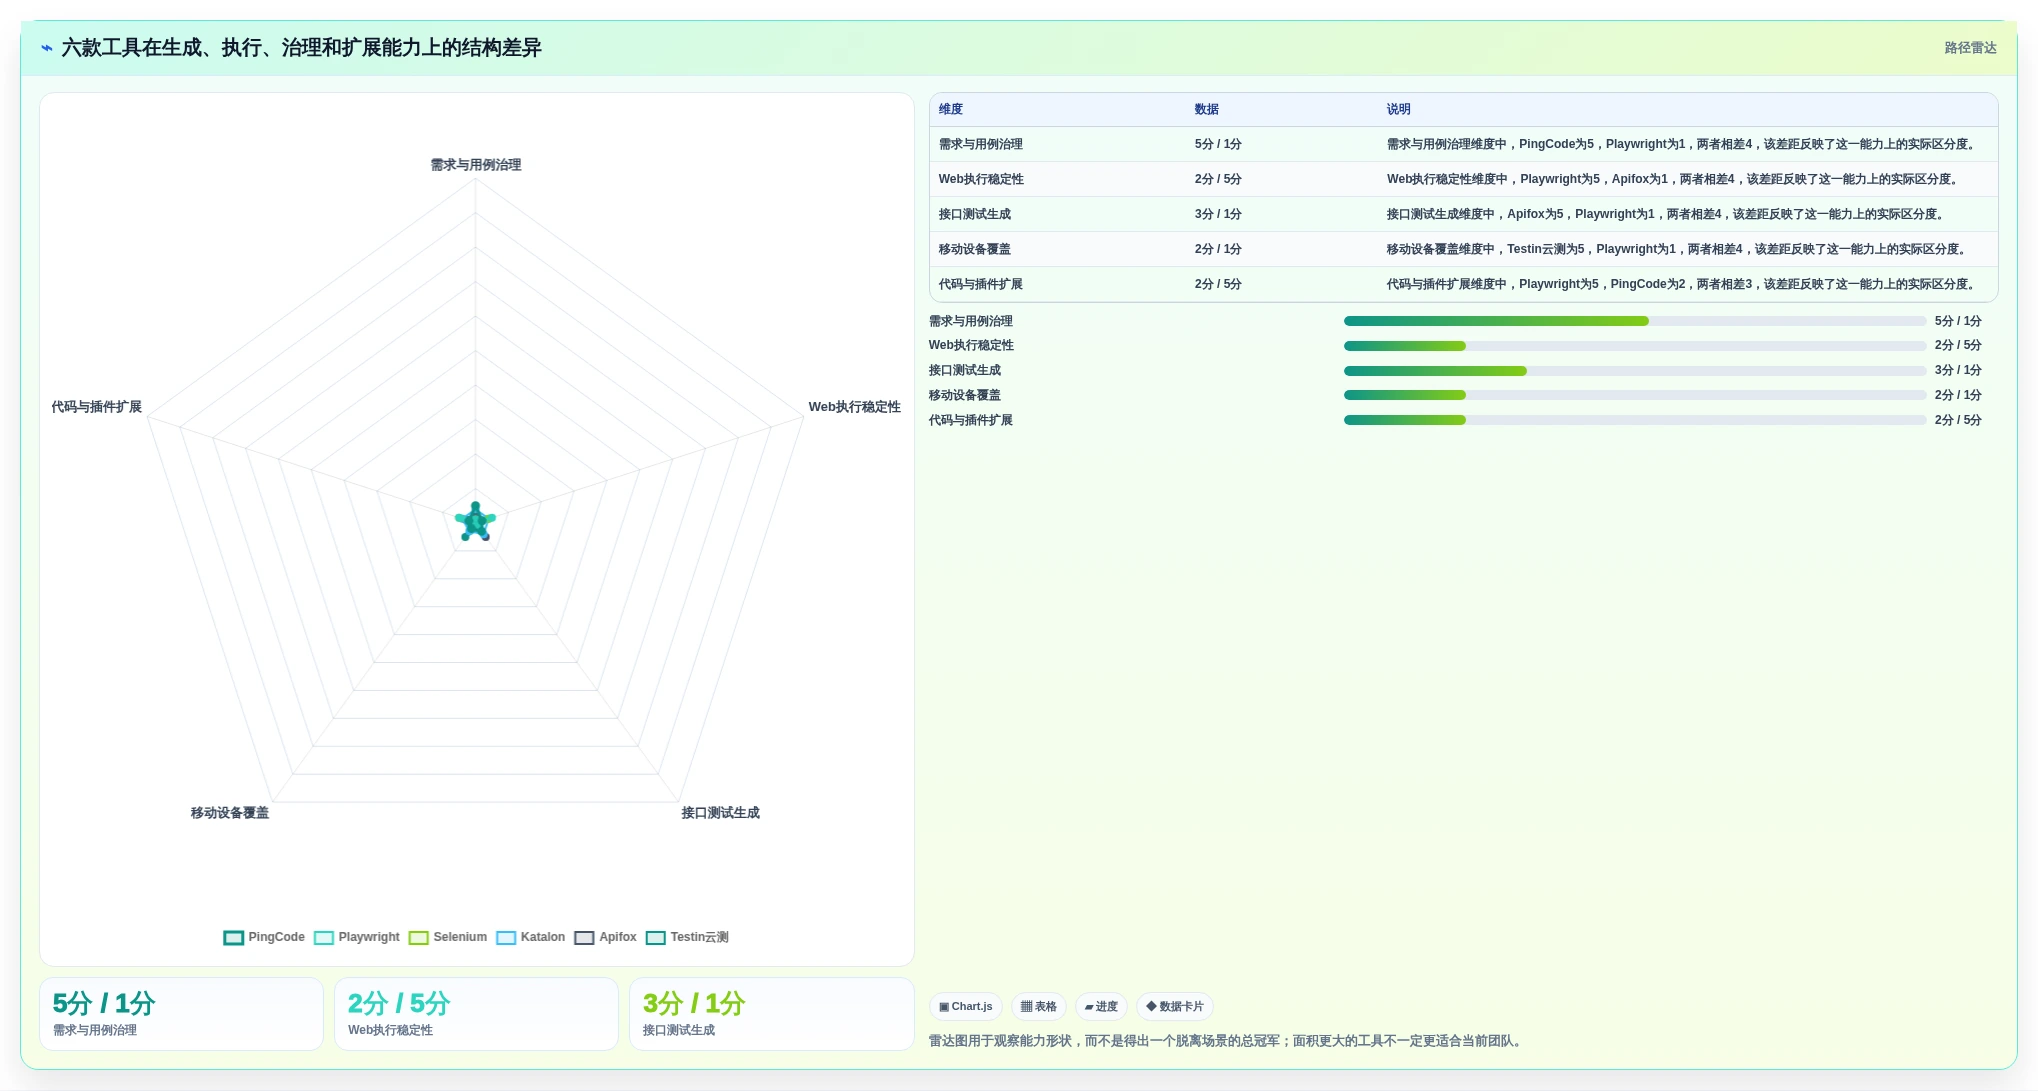Toggle PingCode legend swatch

pos(233,938)
